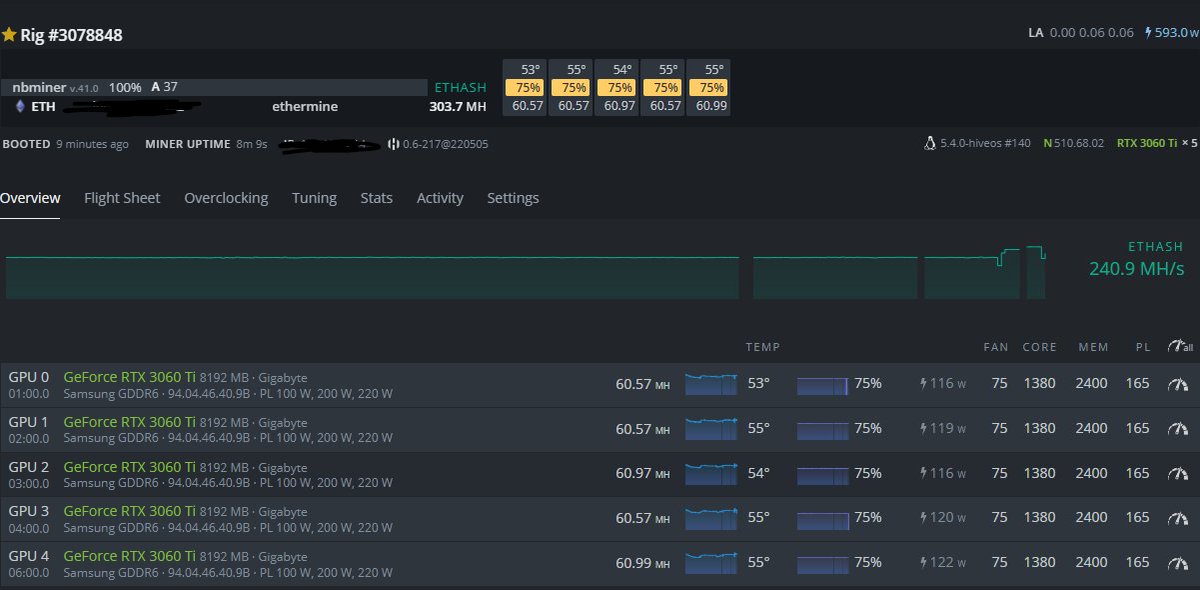This screenshot has width=1200, height=590.
Task: Click GPU 4 hashrate mini chart
Action: coord(711,563)
